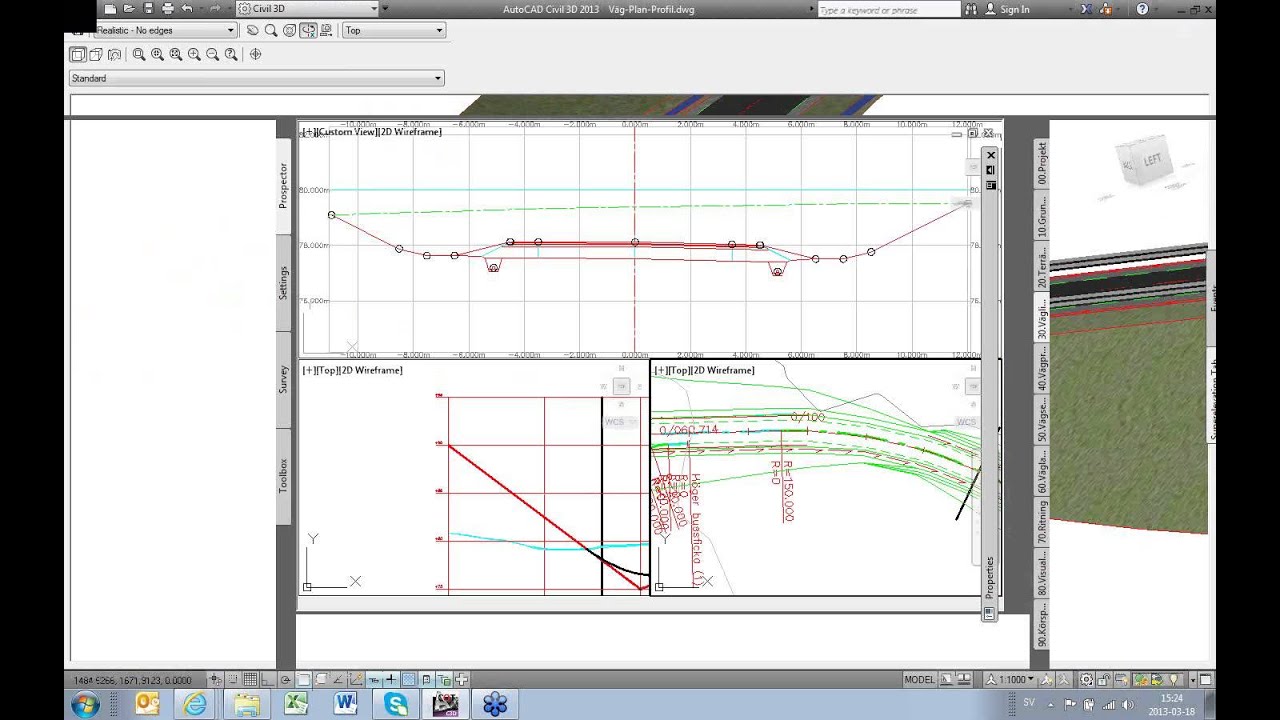Click the Zoom Out minus magnifier icon

coord(212,55)
